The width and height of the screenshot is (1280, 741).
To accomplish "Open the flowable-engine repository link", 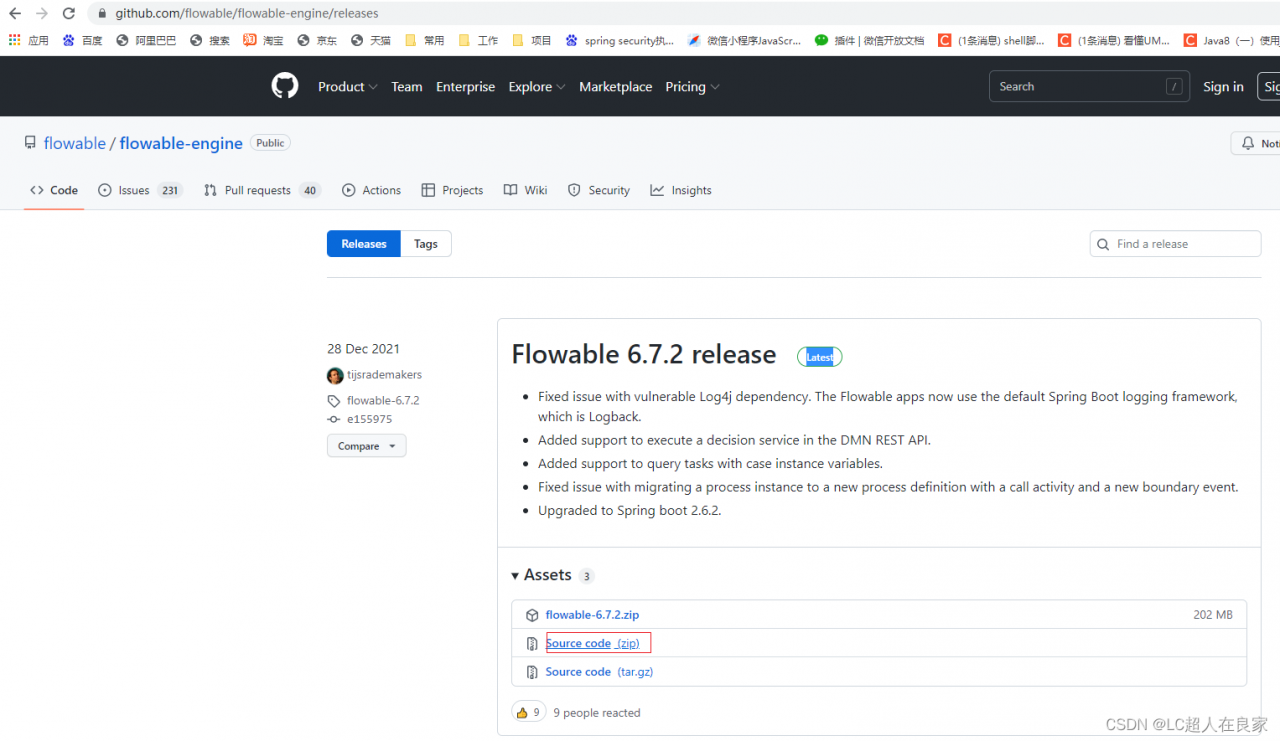I will tap(181, 143).
